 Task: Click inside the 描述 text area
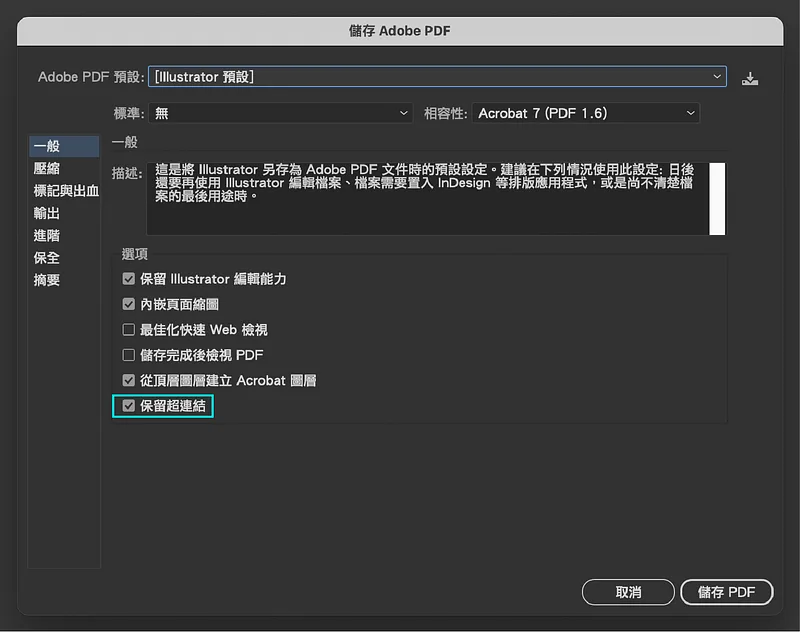coord(428,198)
